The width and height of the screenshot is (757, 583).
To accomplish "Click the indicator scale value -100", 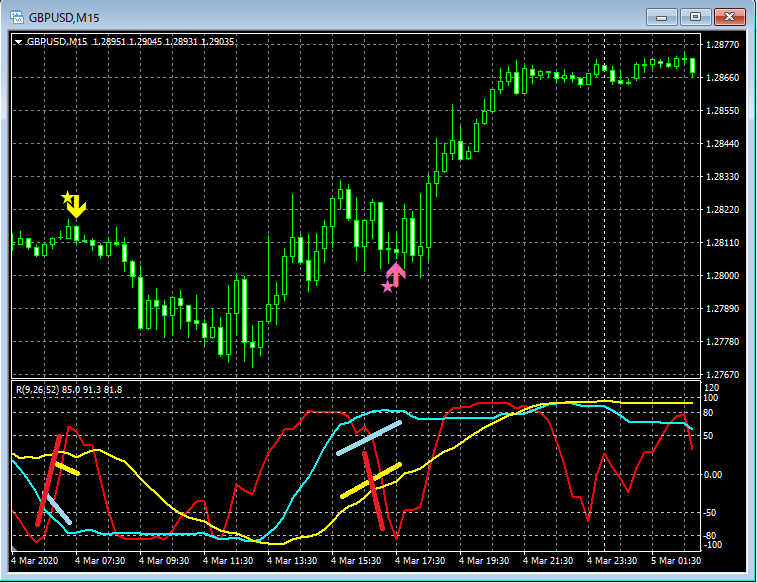I will pyautogui.click(x=713, y=545).
